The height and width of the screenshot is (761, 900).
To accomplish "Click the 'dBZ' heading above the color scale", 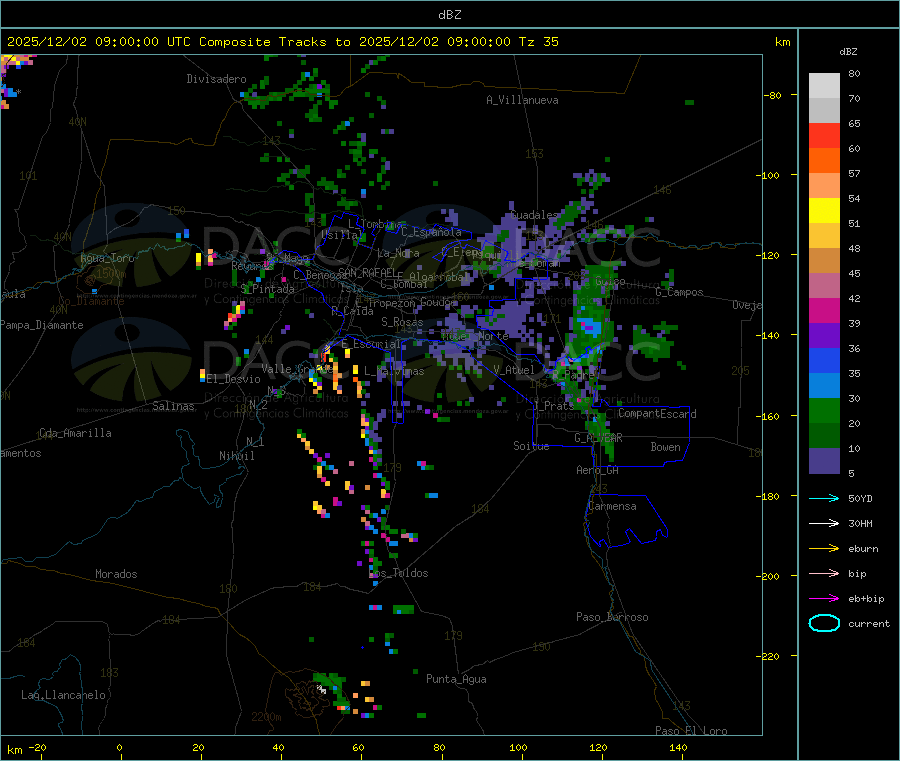I will point(848,52).
